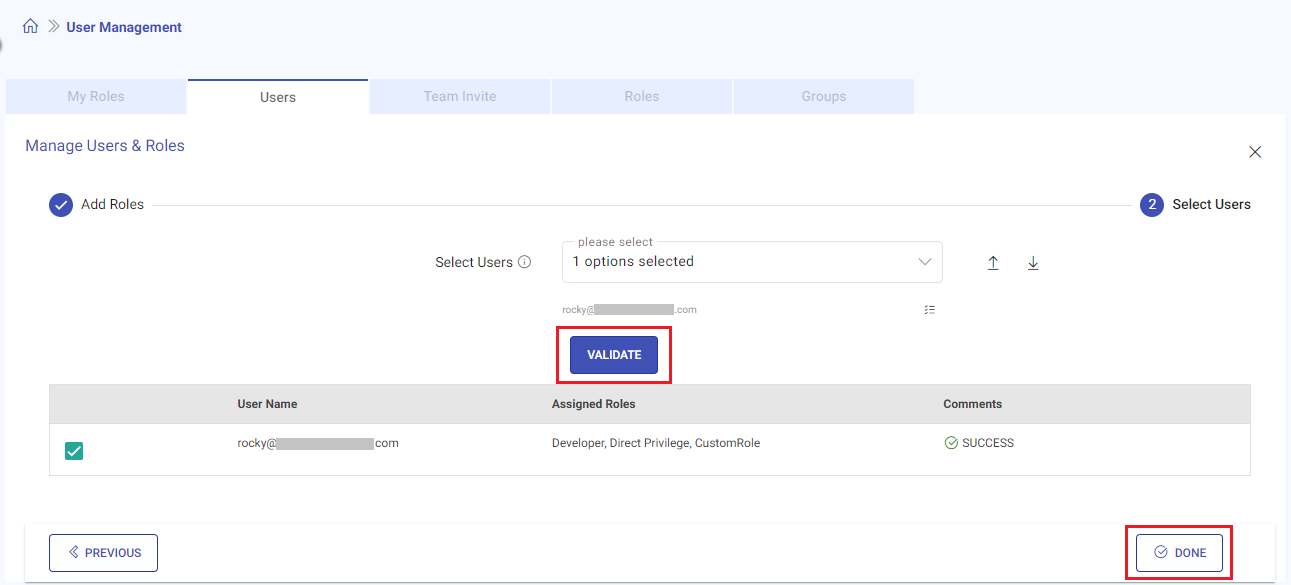This screenshot has width=1291, height=585.
Task: Close the Manage Users & Roles panel
Action: (1255, 152)
